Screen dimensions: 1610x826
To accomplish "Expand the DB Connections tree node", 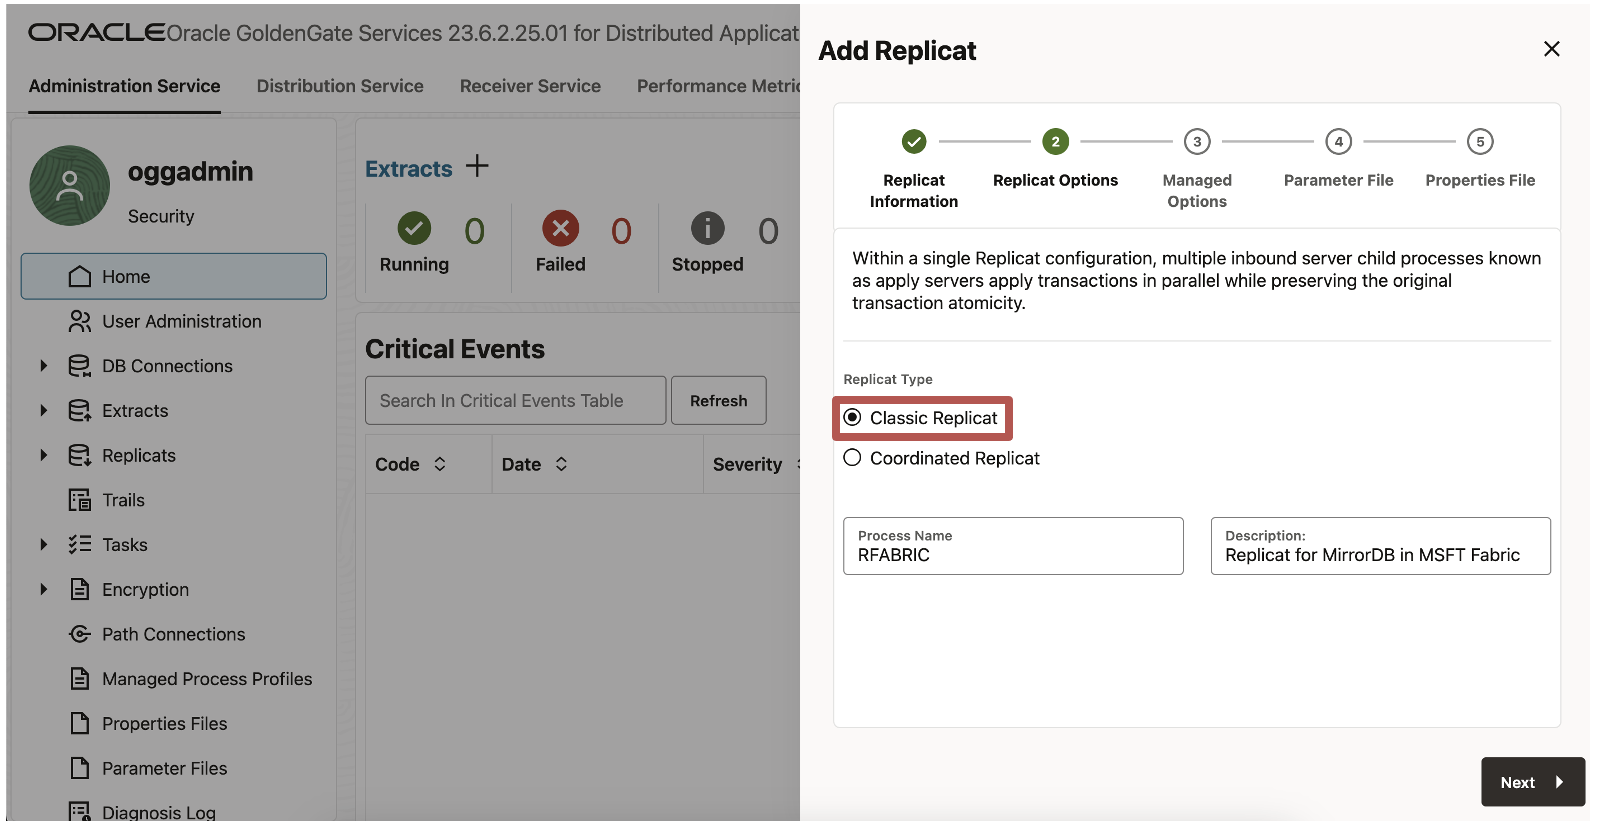I will (44, 366).
